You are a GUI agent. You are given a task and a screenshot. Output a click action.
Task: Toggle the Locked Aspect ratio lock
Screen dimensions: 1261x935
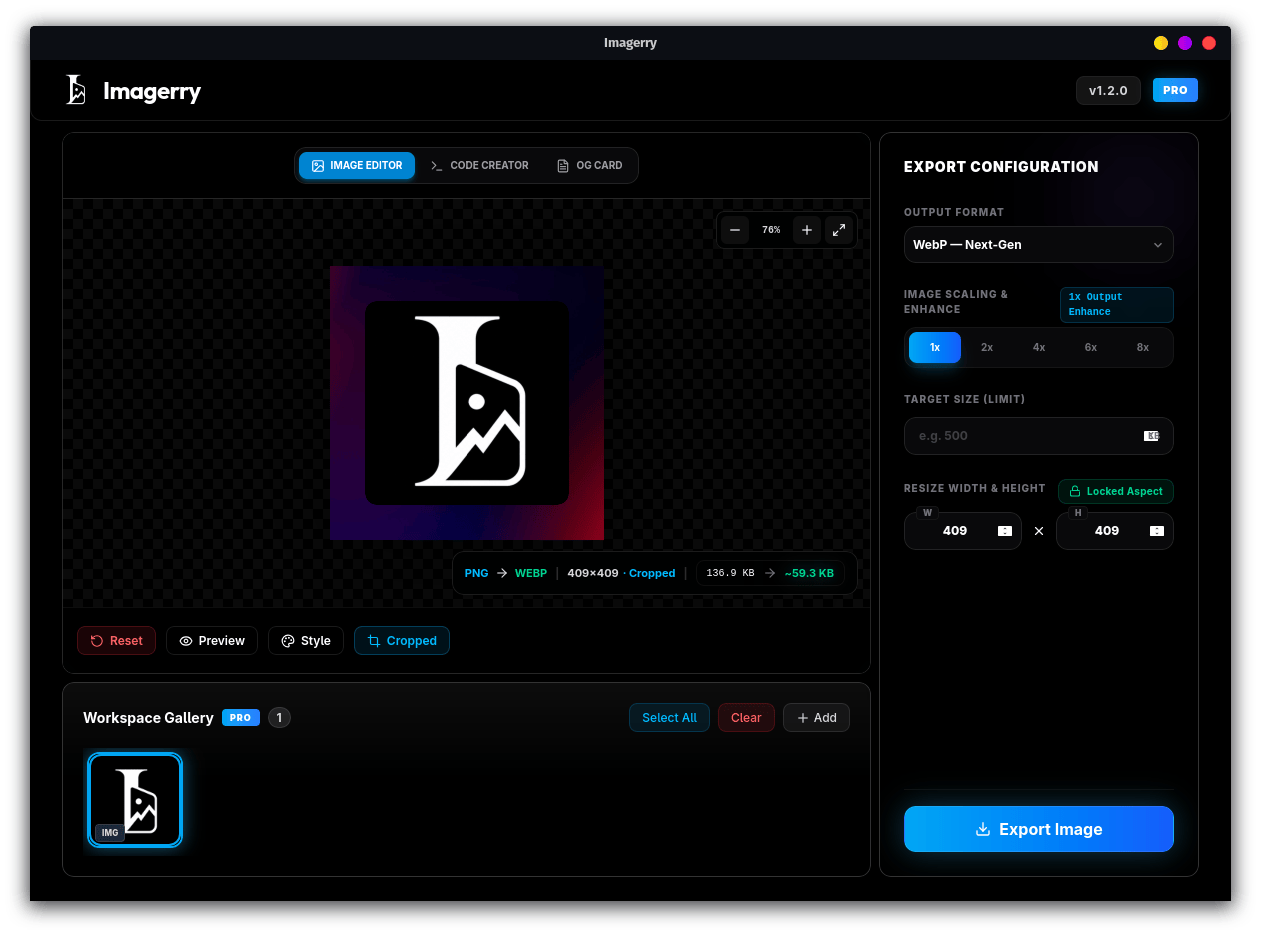pos(1116,491)
